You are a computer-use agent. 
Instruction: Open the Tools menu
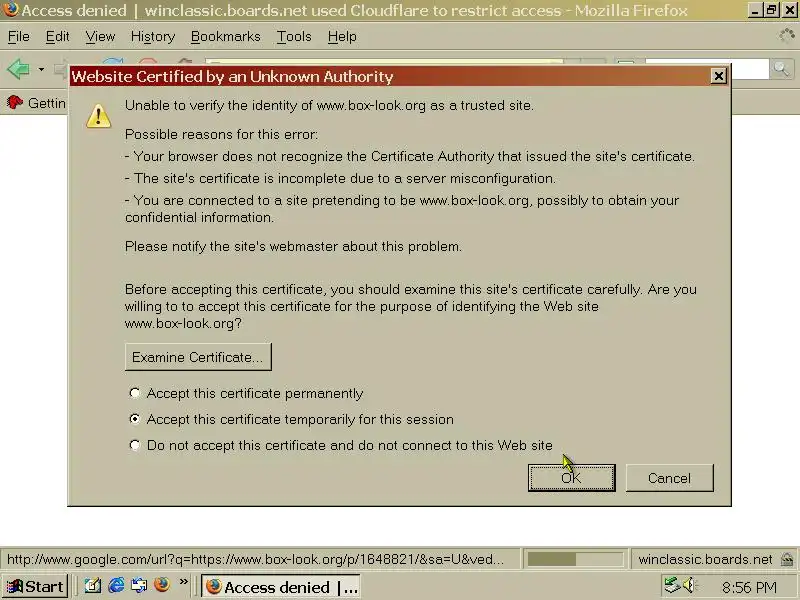tap(294, 37)
